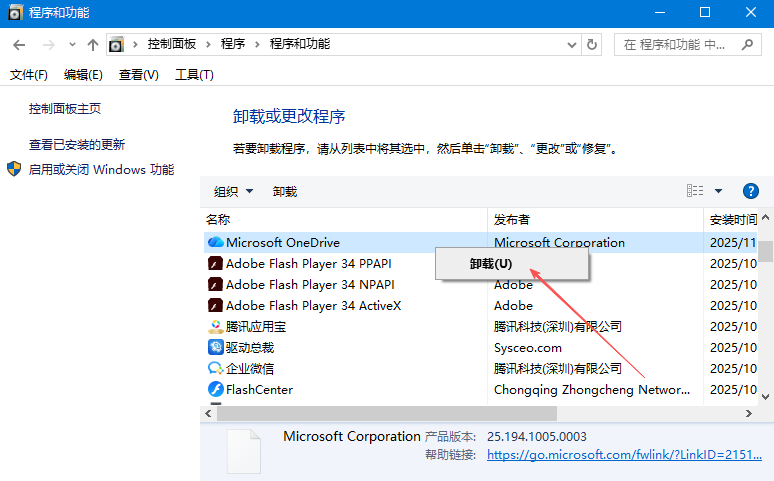This screenshot has width=774, height=481.
Task: Click the 卸载 toolbar button
Action: coord(285,191)
